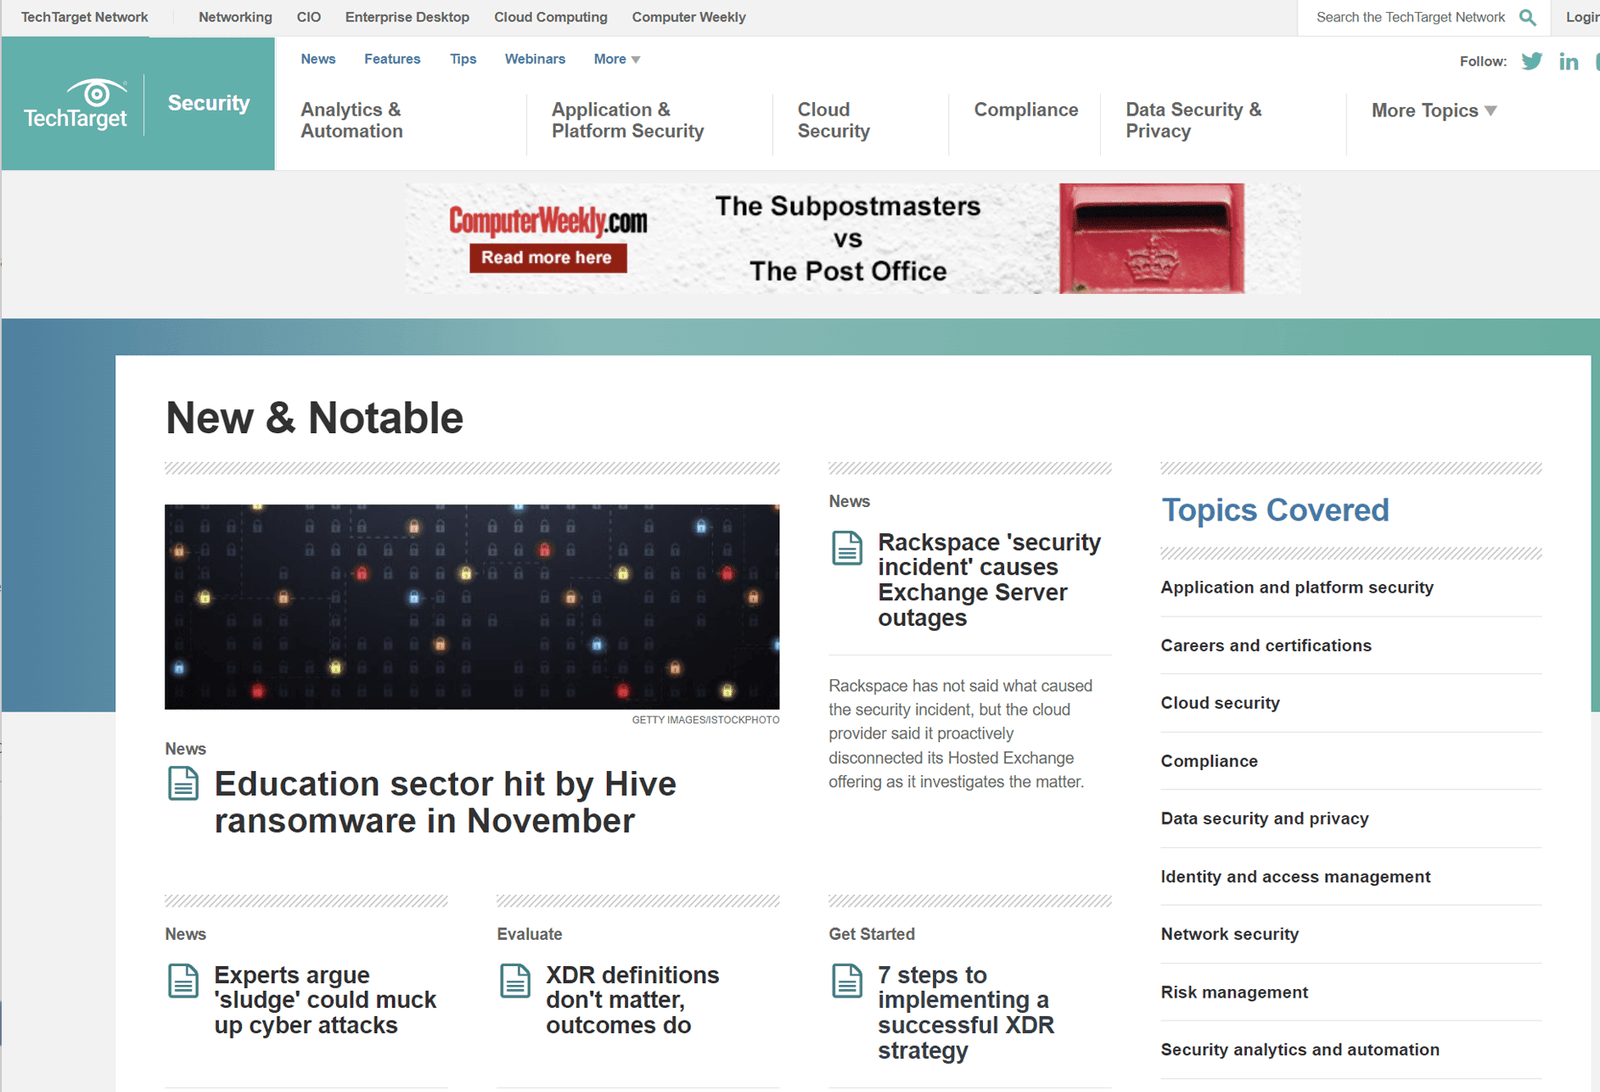Open Network security topic
The height and width of the screenshot is (1092, 1600).
[1230, 934]
